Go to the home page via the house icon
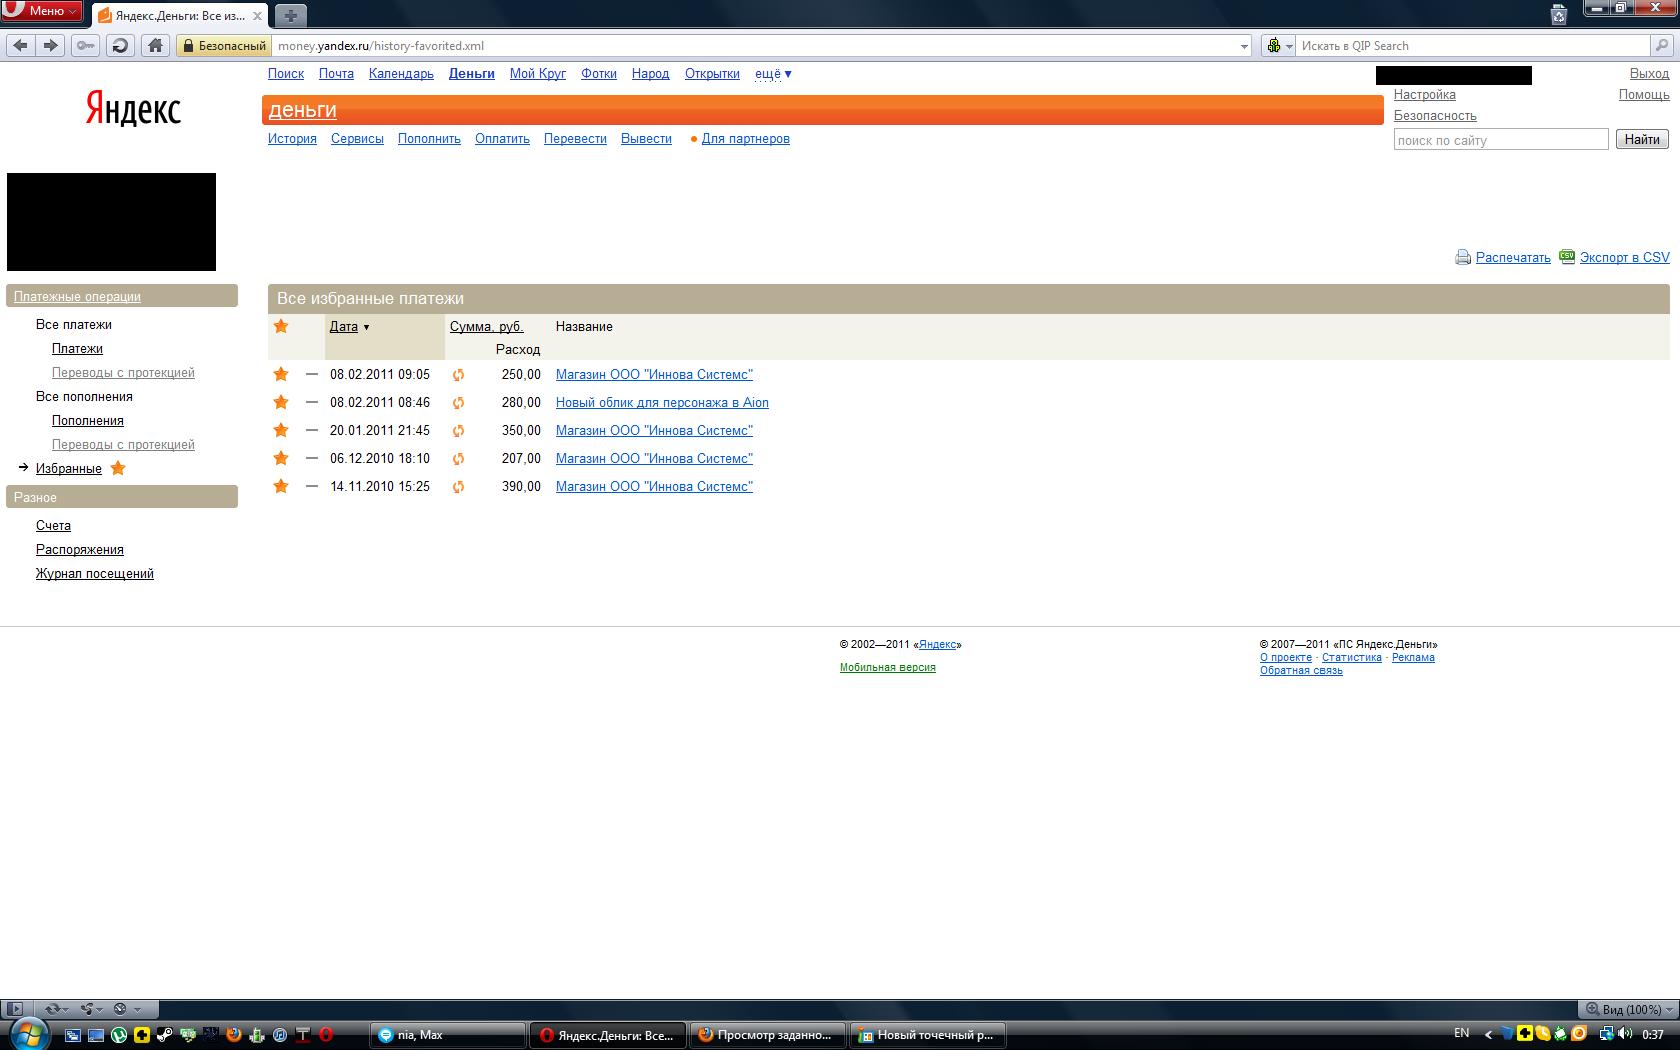 [155, 45]
